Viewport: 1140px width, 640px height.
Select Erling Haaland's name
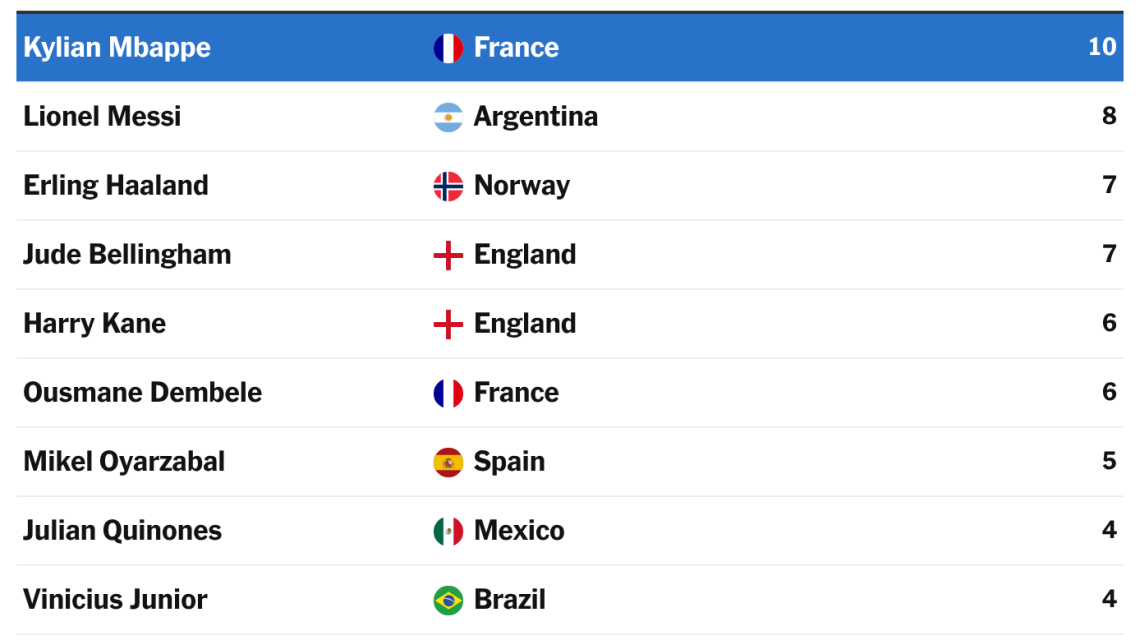pos(116,186)
